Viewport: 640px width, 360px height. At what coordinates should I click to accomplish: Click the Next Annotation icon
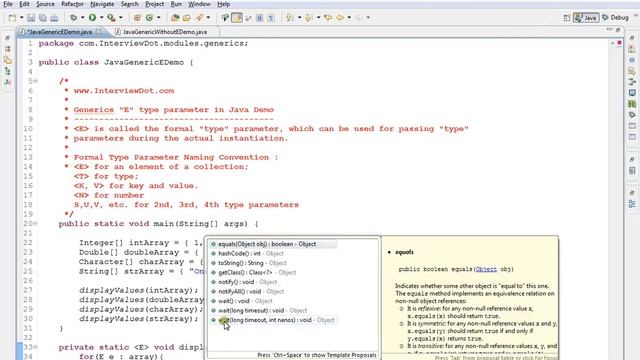coord(289,18)
